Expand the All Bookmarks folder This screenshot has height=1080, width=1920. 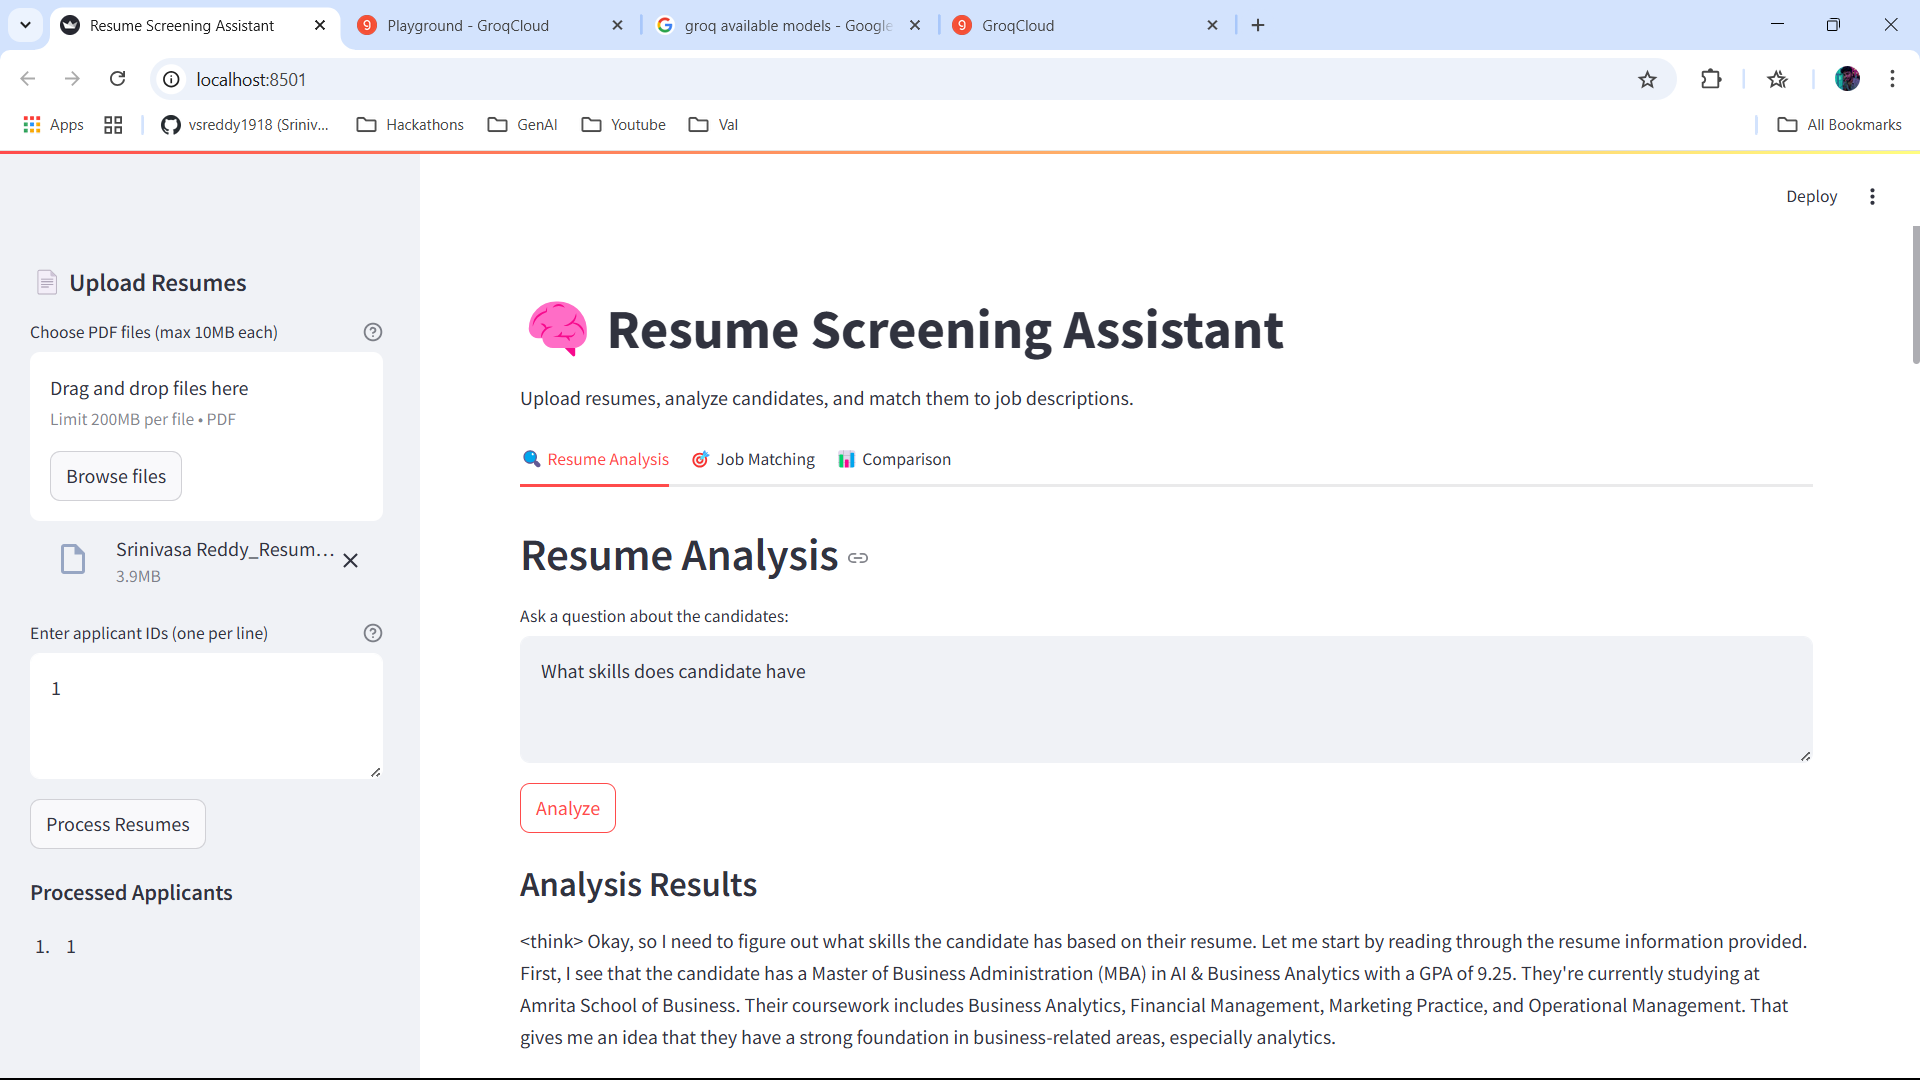pyautogui.click(x=1840, y=125)
